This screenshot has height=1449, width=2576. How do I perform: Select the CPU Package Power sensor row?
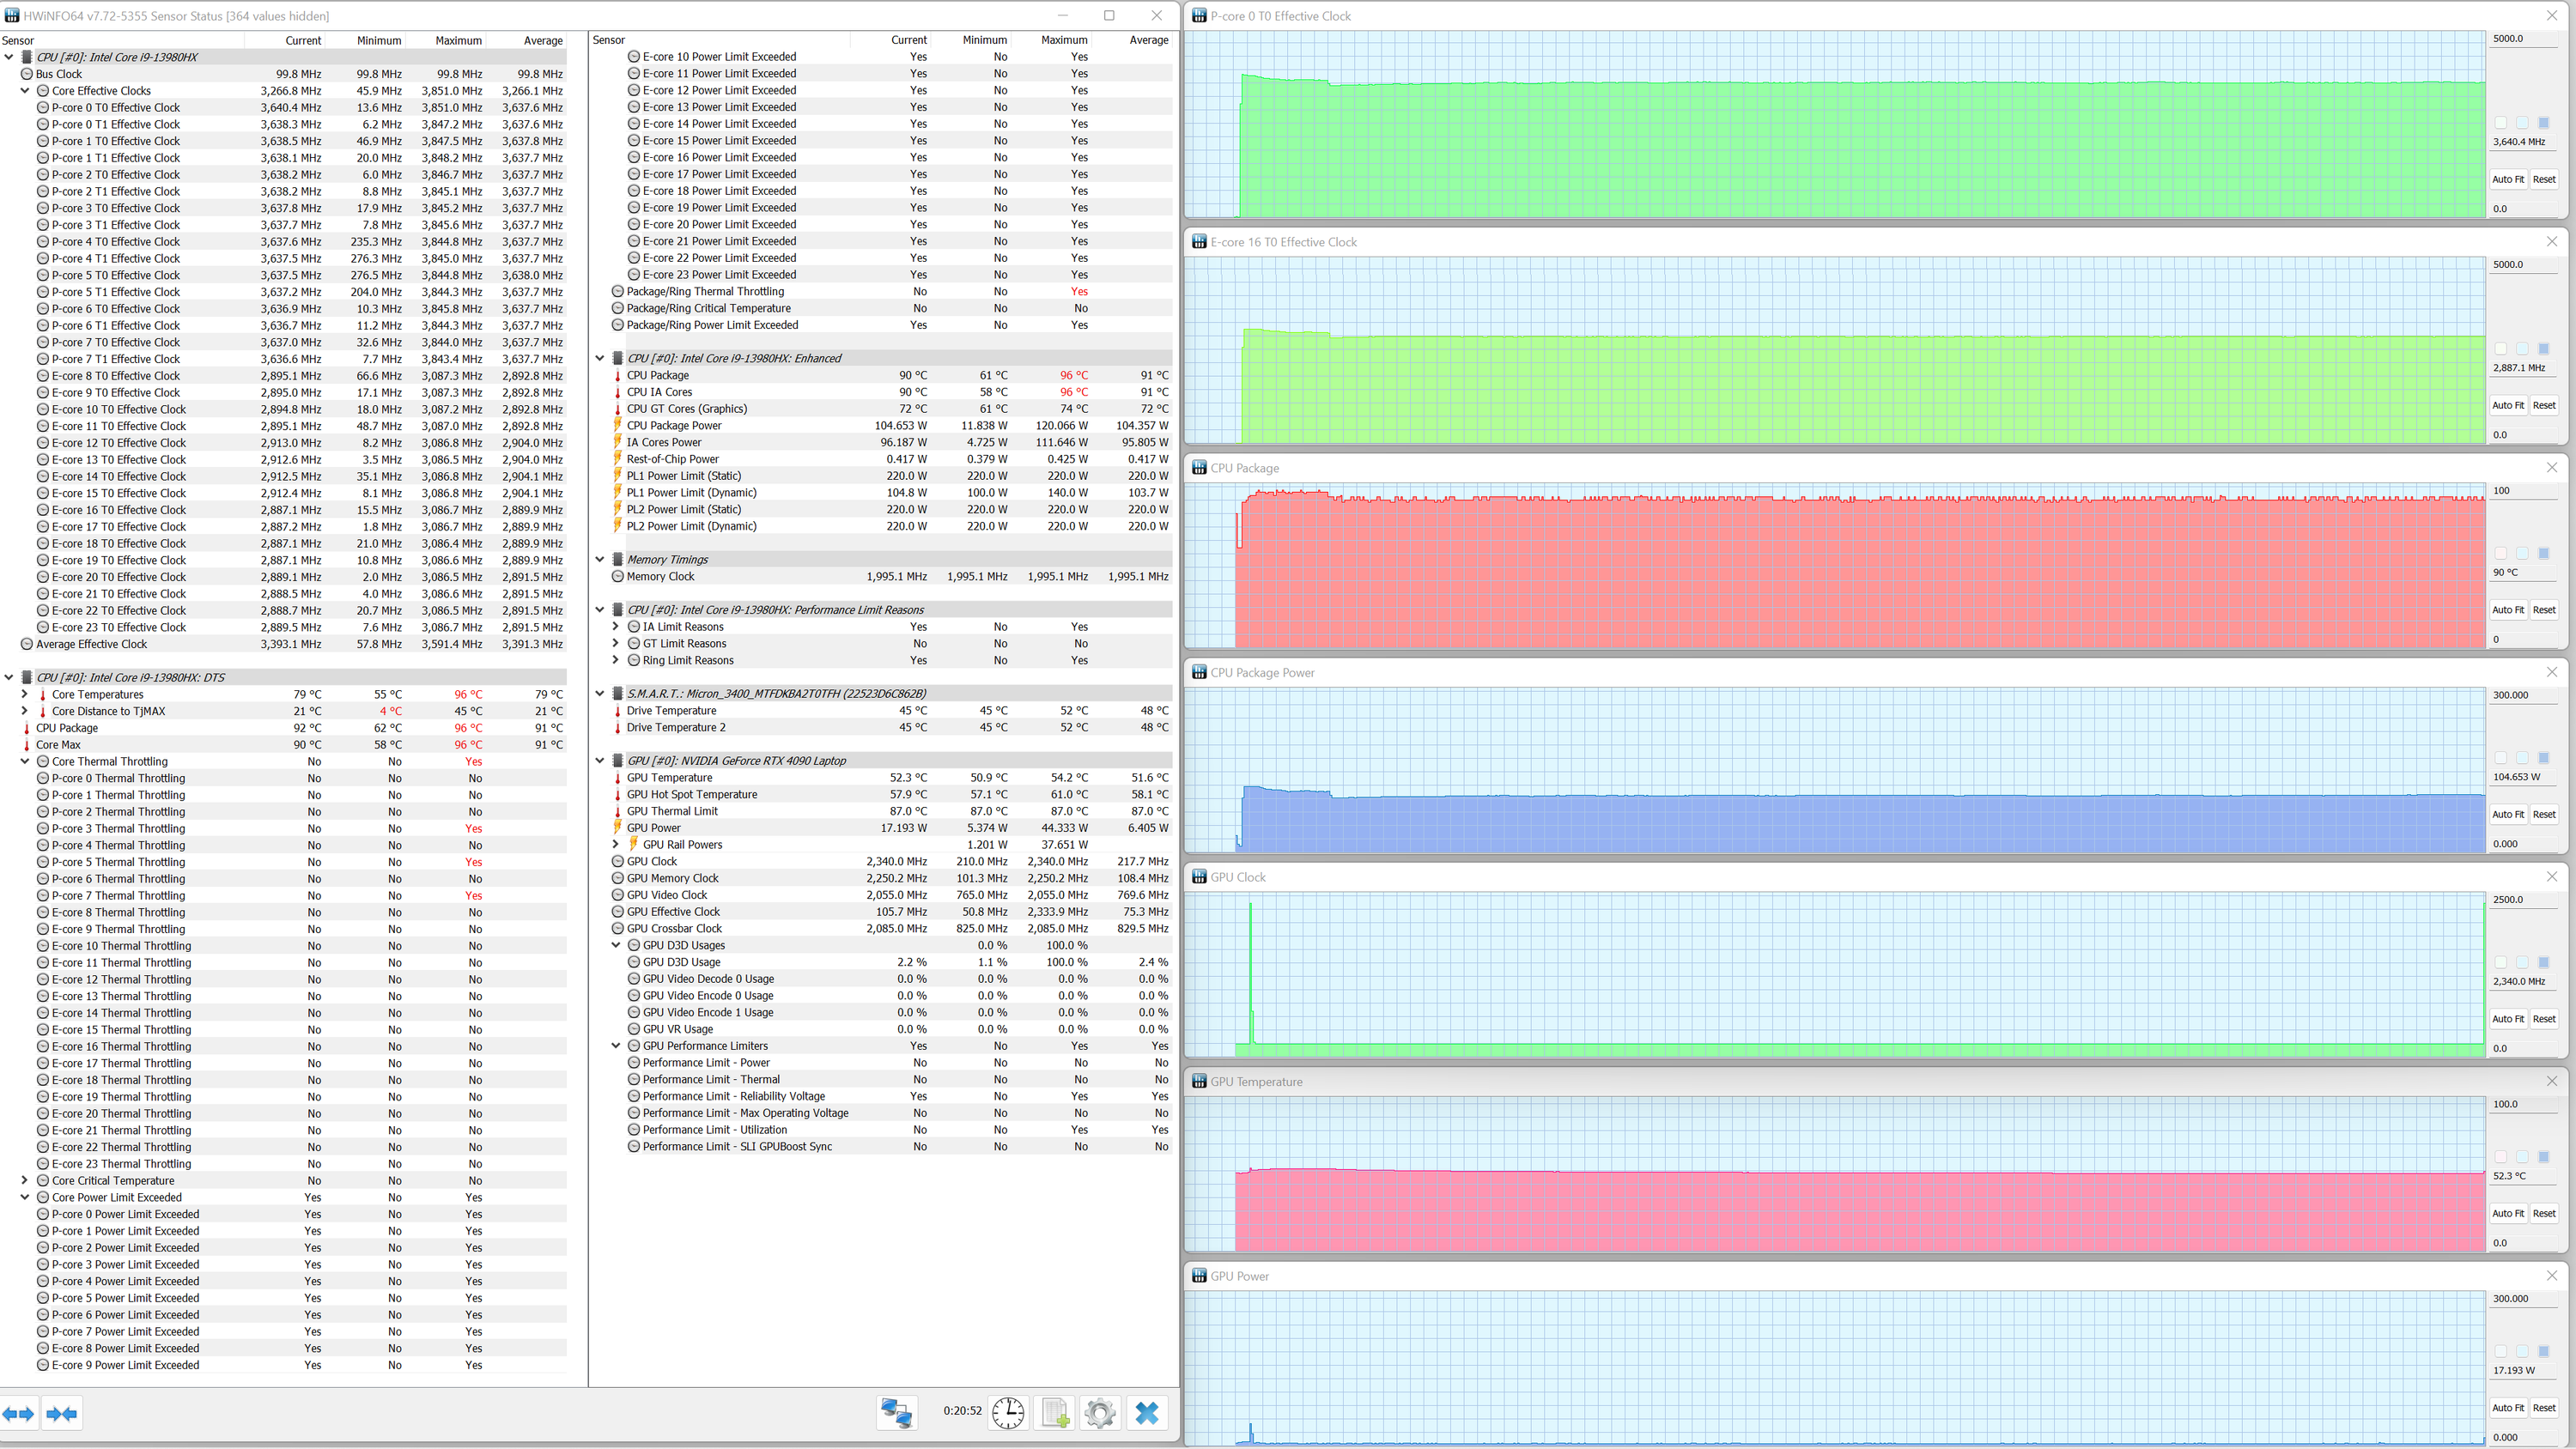click(x=673, y=426)
